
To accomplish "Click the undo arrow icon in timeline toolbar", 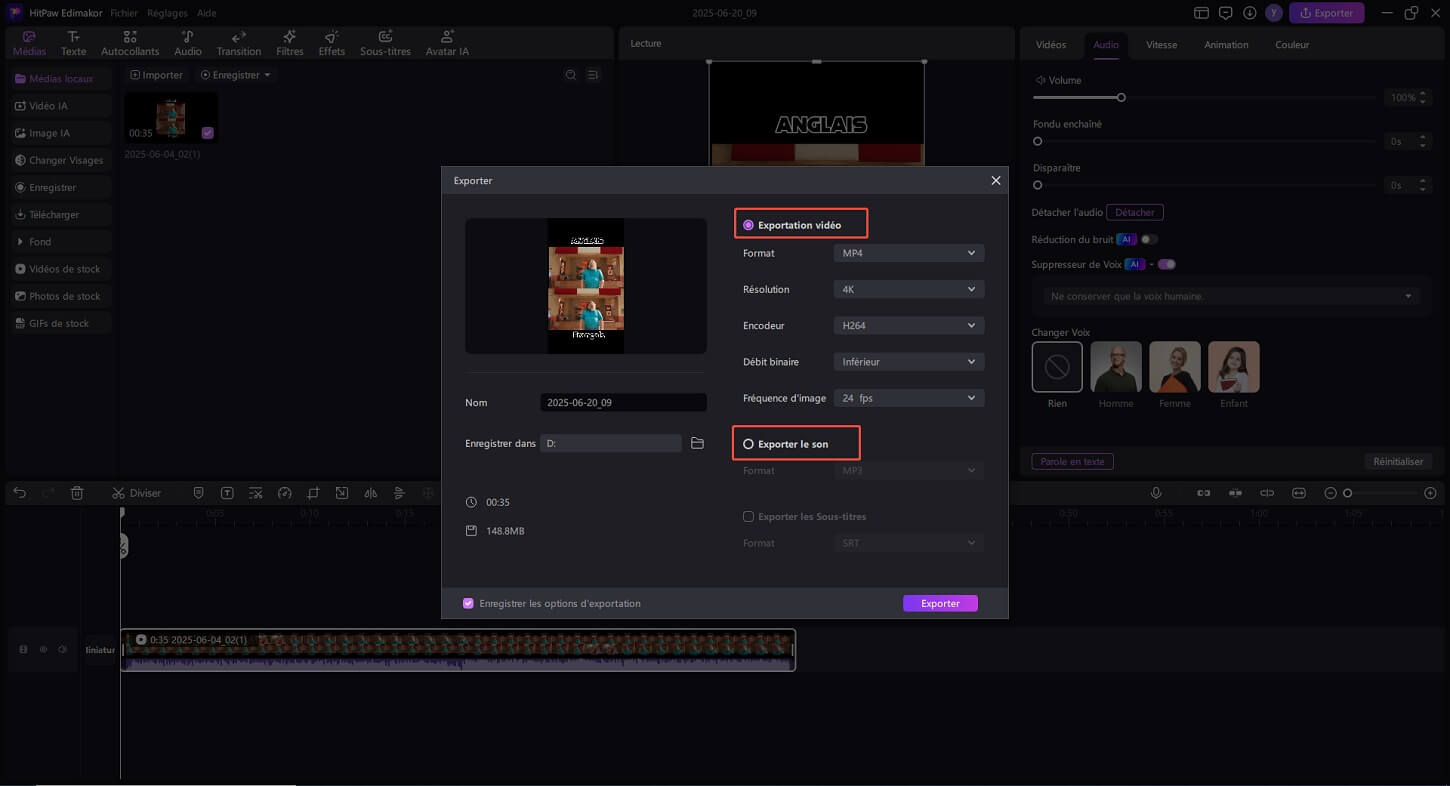I will (x=20, y=493).
